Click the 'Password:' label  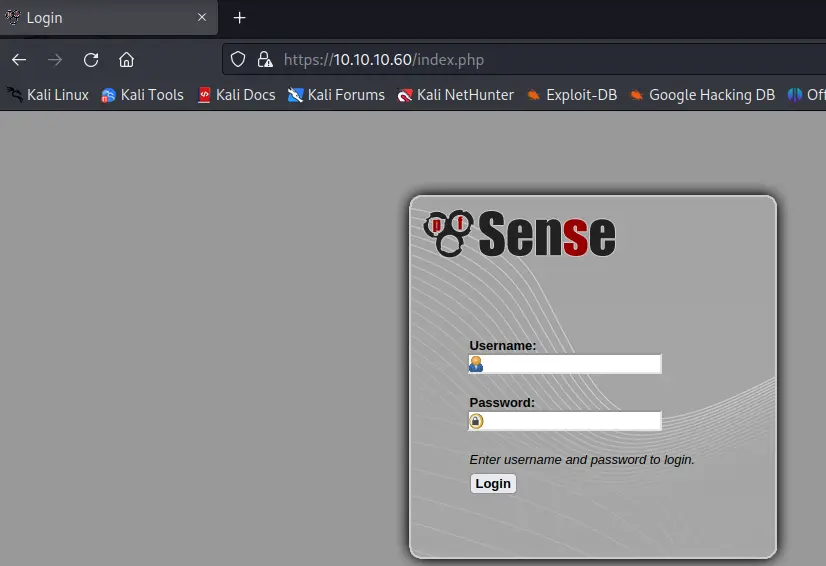coord(502,403)
